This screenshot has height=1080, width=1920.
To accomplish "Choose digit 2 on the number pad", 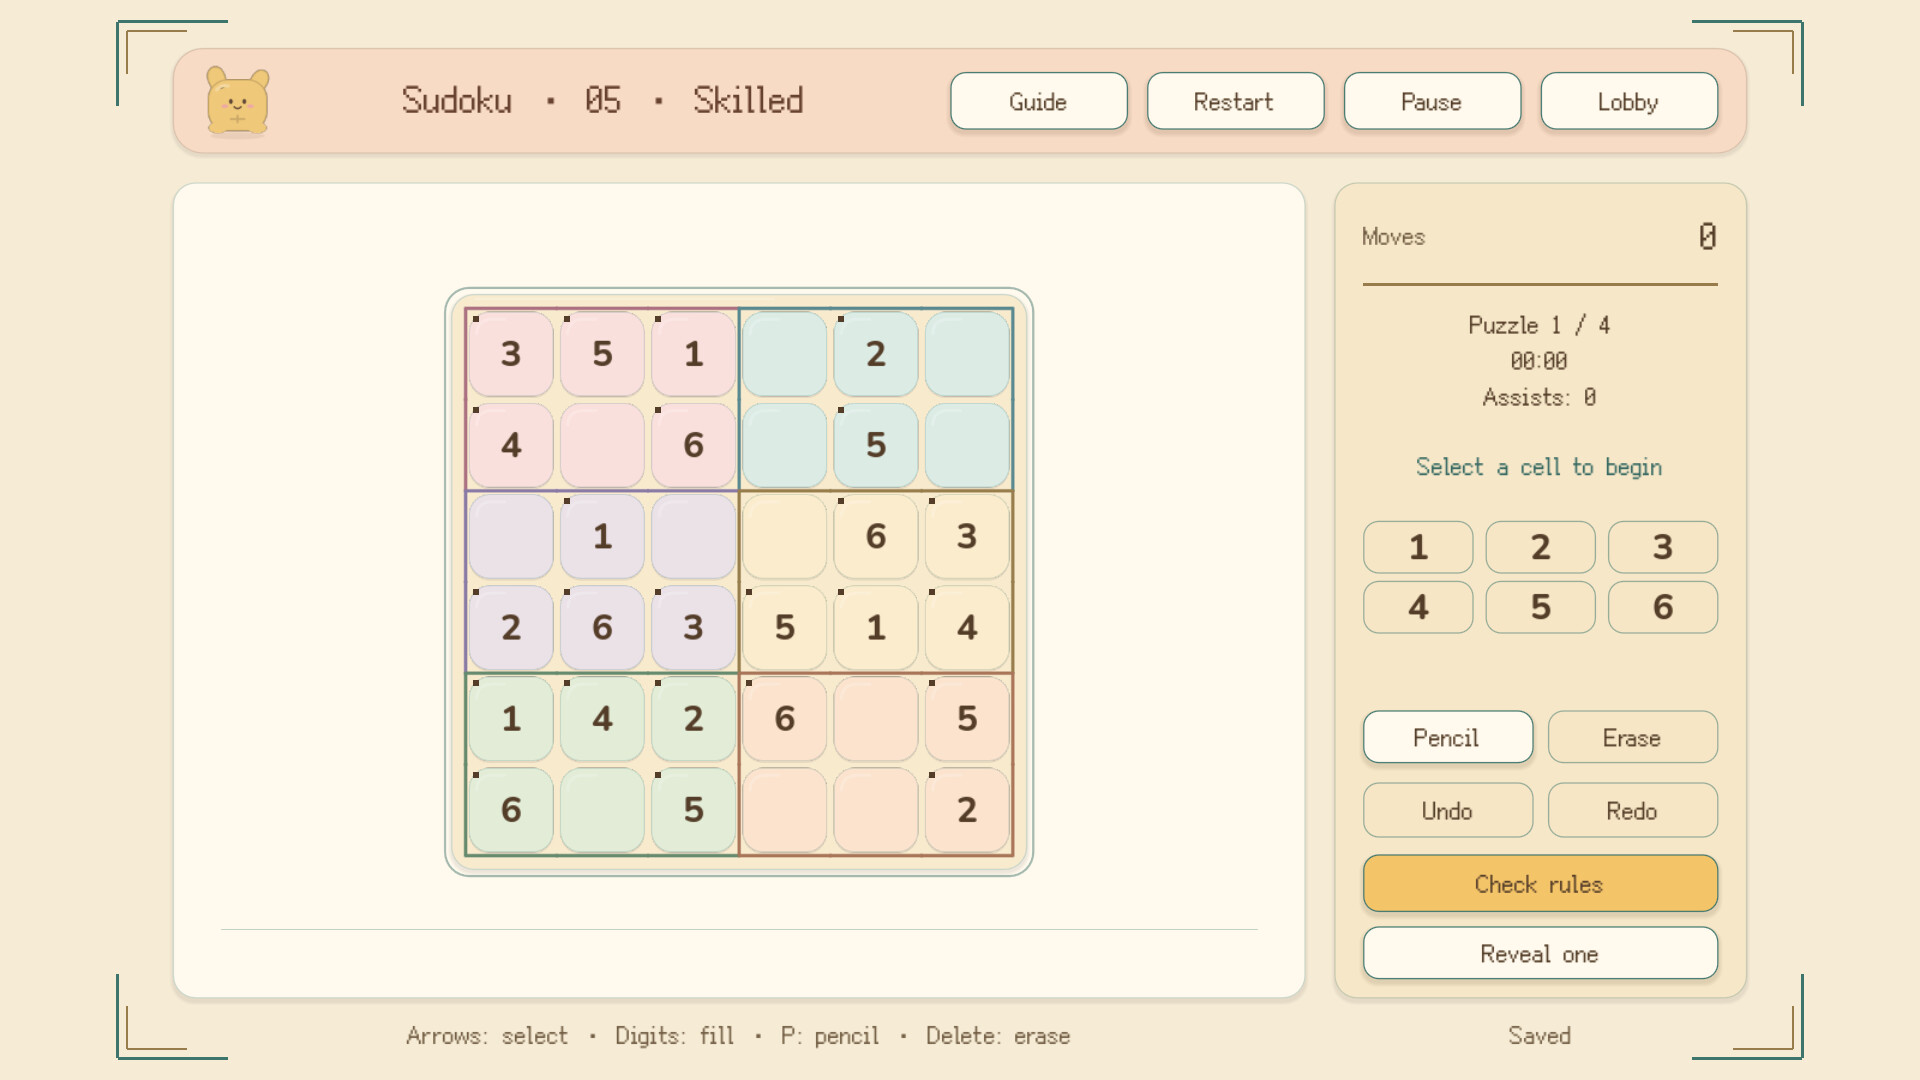I will [1540, 547].
